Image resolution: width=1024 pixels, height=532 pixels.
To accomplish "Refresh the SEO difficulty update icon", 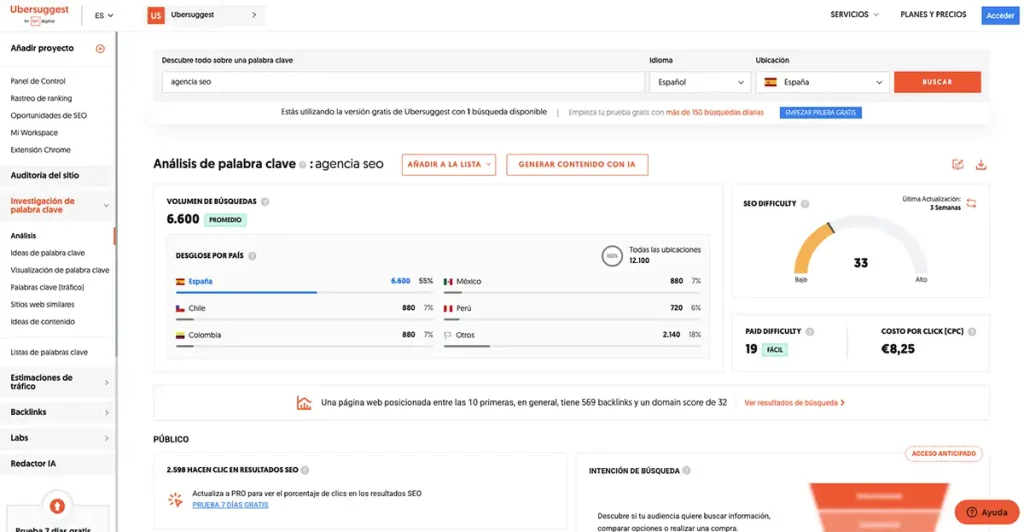I will click(971, 203).
